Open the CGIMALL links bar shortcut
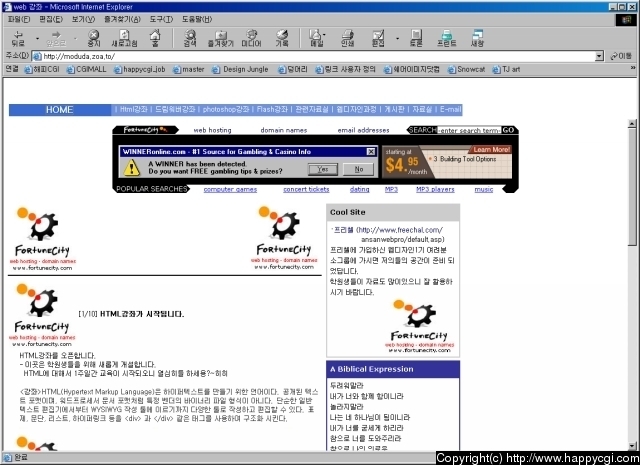Viewport: 640px width, 465px height. [x=87, y=69]
